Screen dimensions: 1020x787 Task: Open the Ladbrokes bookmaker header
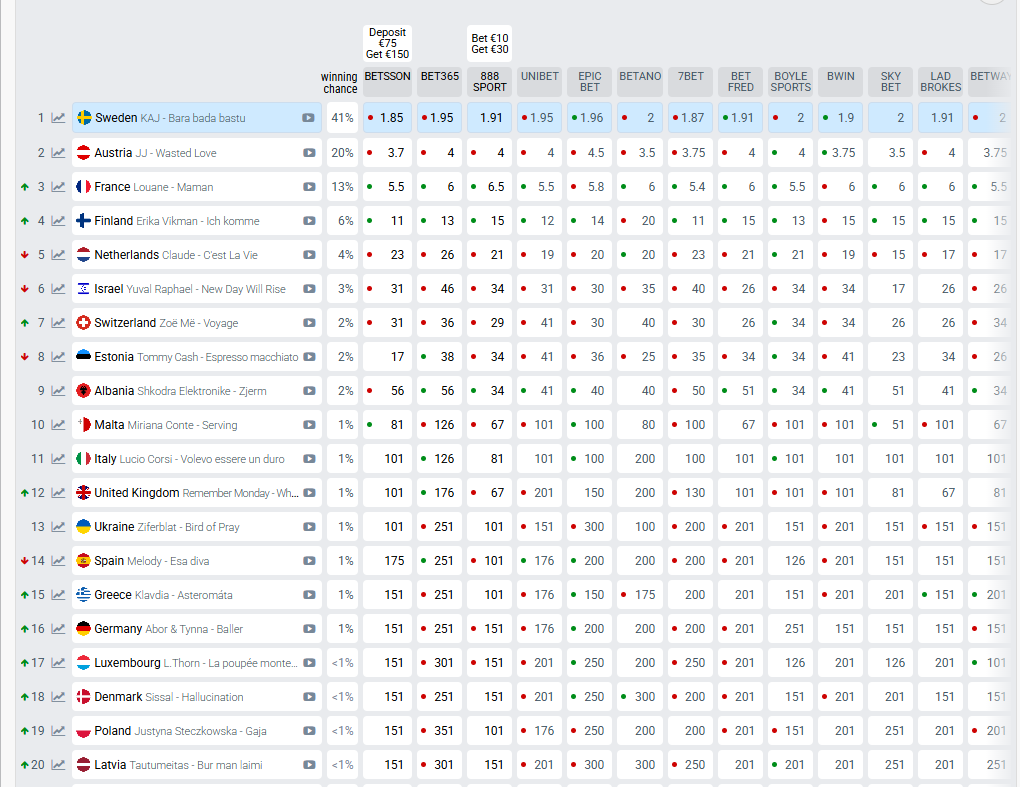pos(941,82)
